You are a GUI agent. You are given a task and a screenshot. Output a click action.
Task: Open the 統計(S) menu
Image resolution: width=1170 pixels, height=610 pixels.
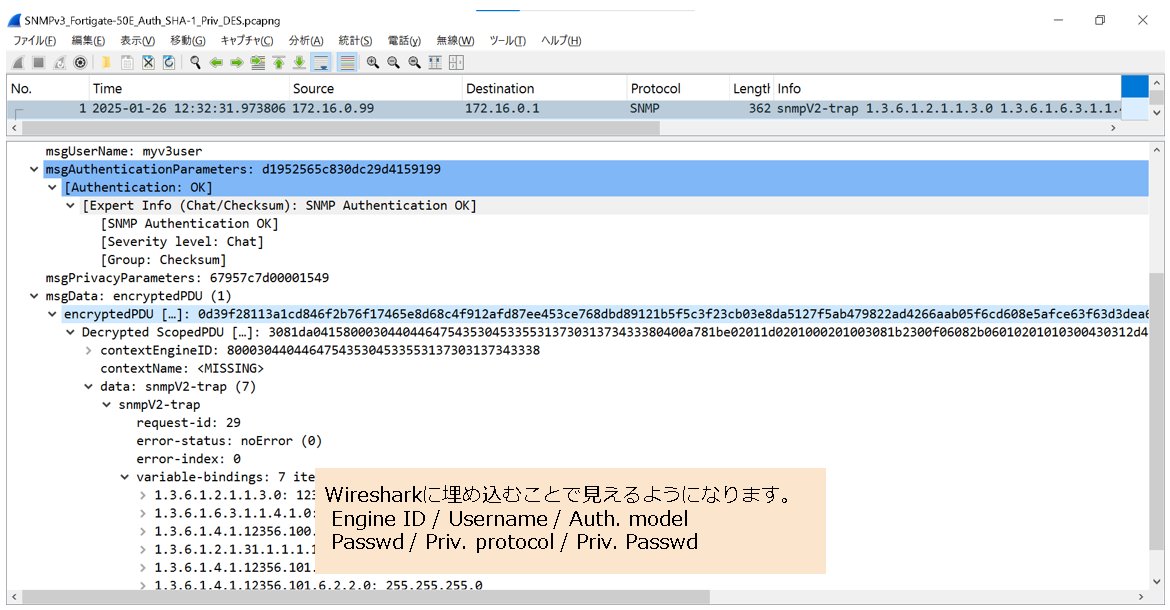(x=355, y=41)
